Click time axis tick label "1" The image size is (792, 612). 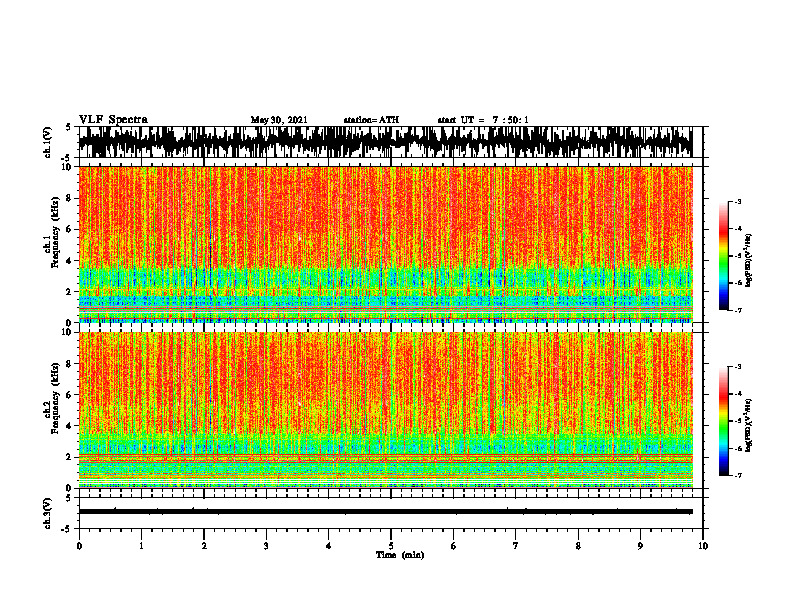point(141,546)
